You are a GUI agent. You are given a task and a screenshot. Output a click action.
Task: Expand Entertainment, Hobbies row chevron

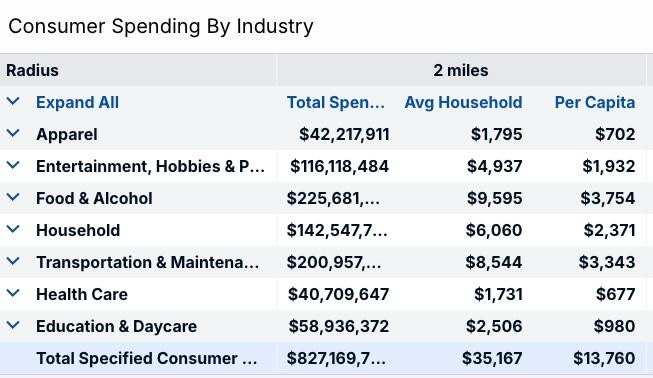[13, 165]
